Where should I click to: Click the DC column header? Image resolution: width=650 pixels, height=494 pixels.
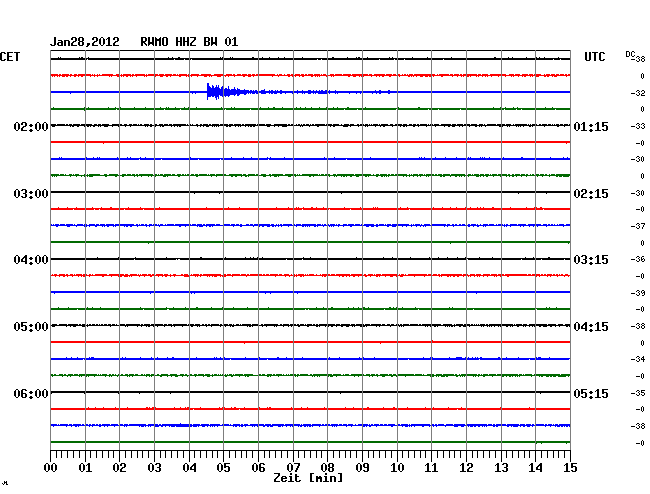click(x=630, y=54)
